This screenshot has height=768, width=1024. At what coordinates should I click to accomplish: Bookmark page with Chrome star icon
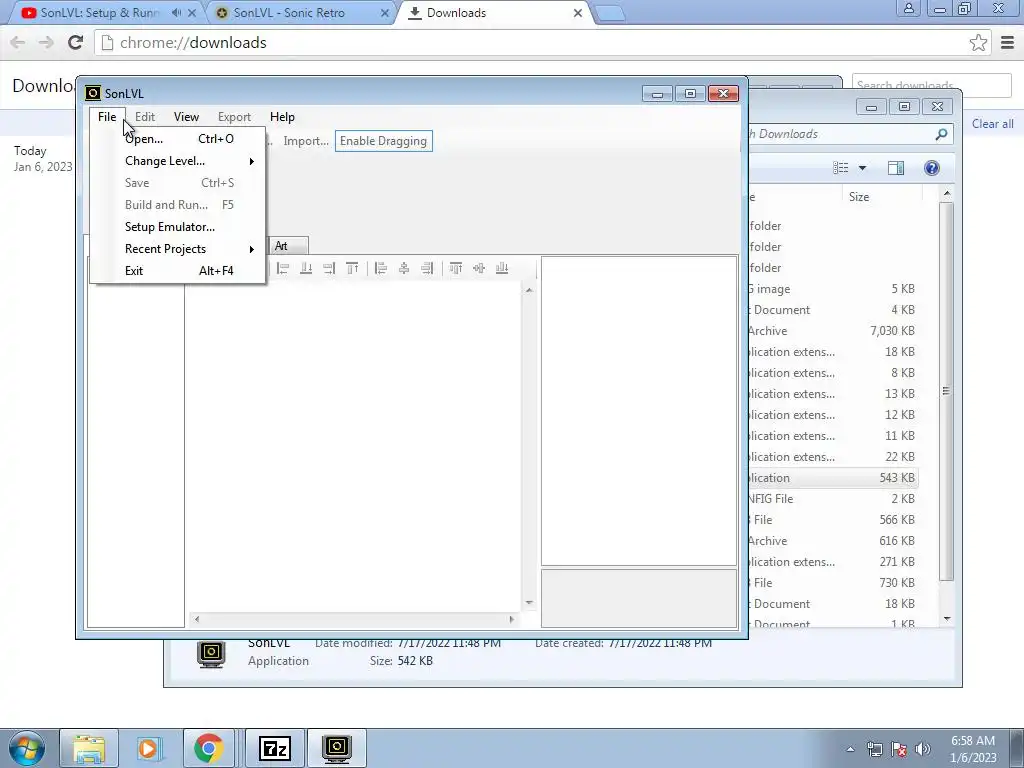click(978, 43)
